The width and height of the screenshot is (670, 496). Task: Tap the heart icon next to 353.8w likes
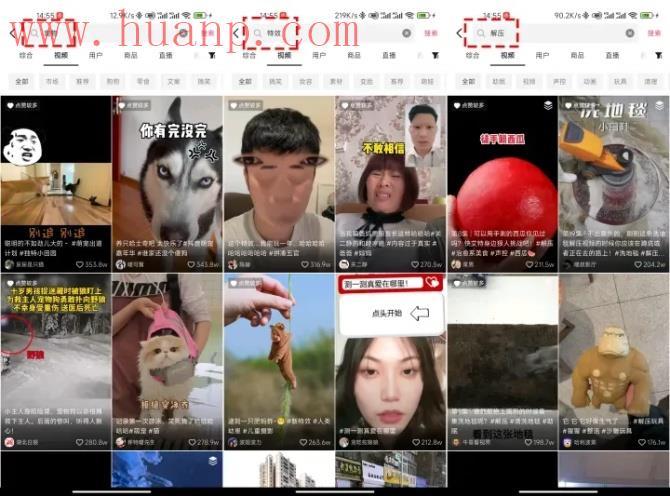(79, 264)
